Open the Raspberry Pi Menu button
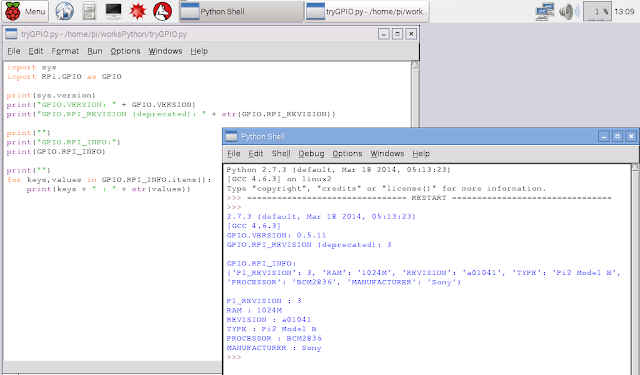This screenshot has width=640, height=375. point(25,11)
